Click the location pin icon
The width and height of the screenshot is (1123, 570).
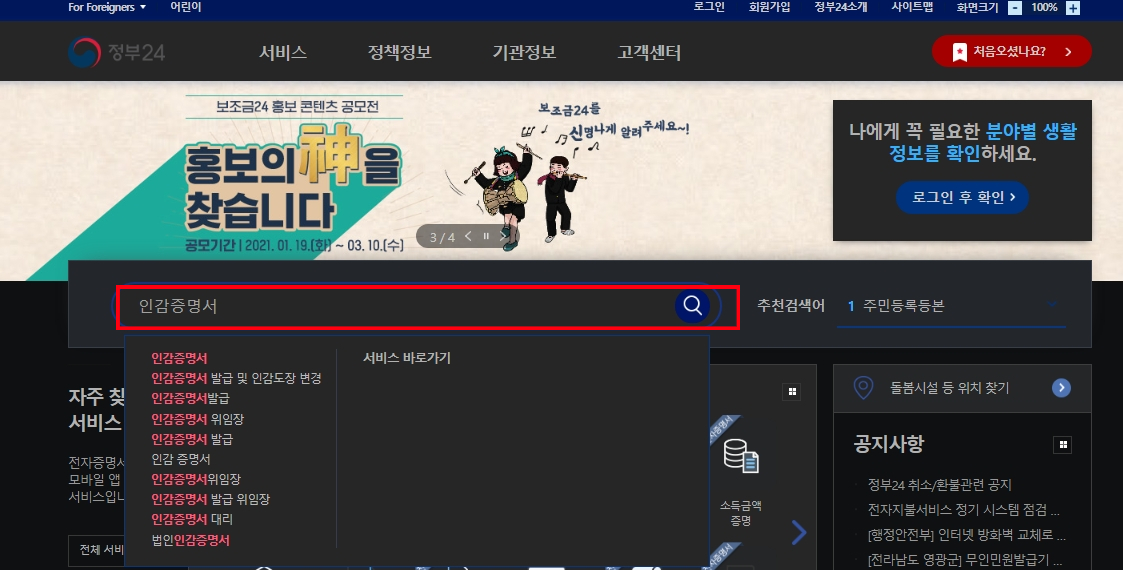pos(864,388)
